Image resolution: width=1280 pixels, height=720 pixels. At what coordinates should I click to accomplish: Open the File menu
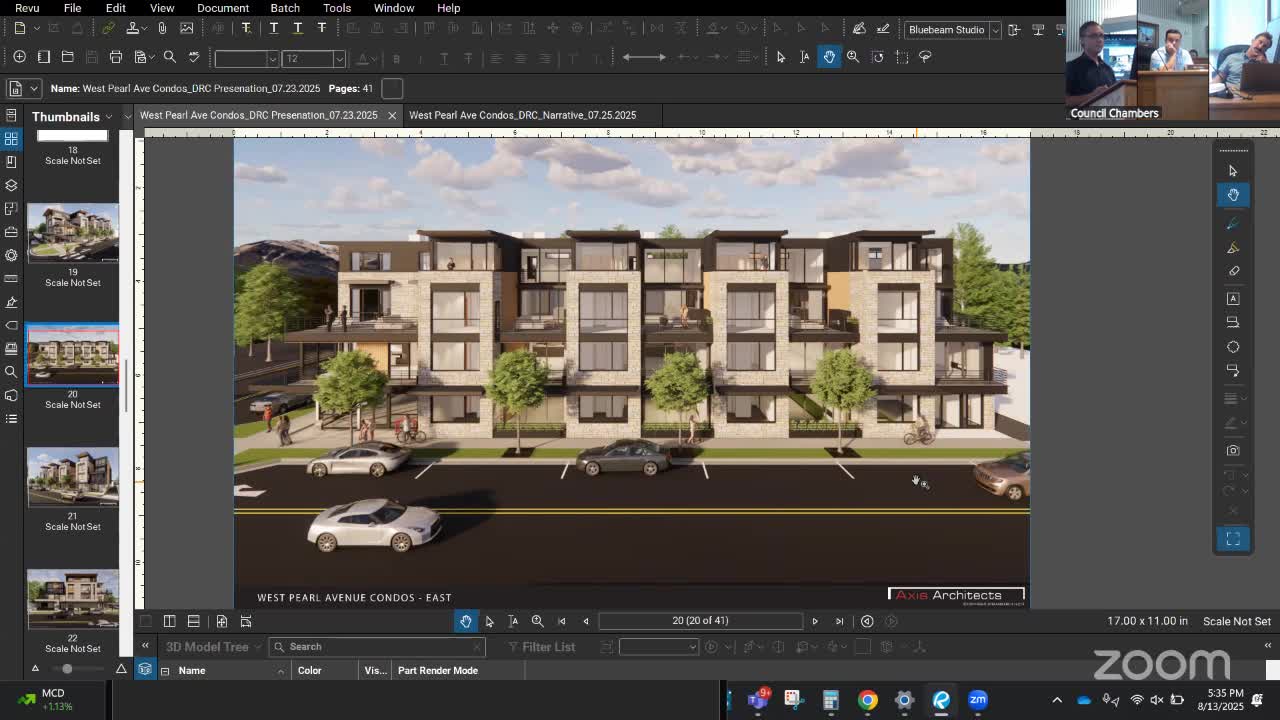click(x=73, y=8)
